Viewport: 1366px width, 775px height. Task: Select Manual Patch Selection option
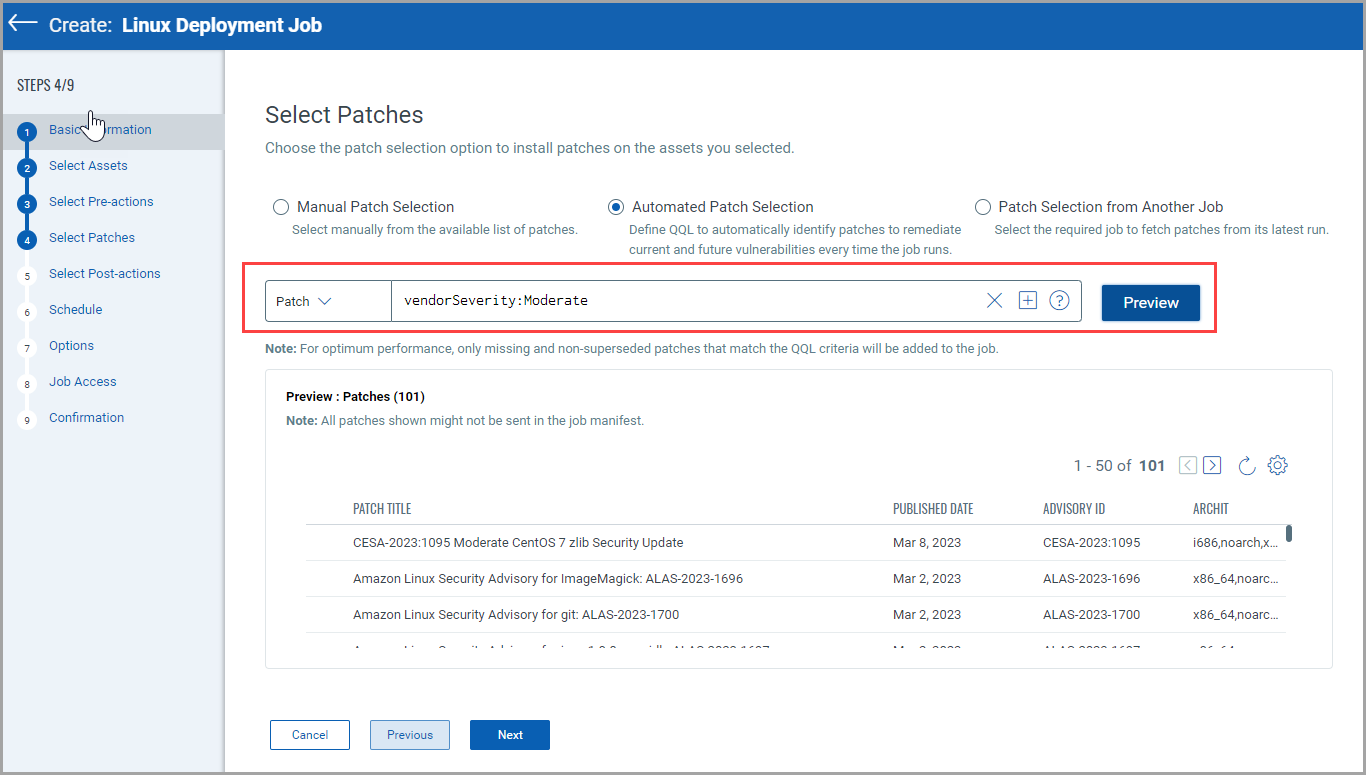281,207
